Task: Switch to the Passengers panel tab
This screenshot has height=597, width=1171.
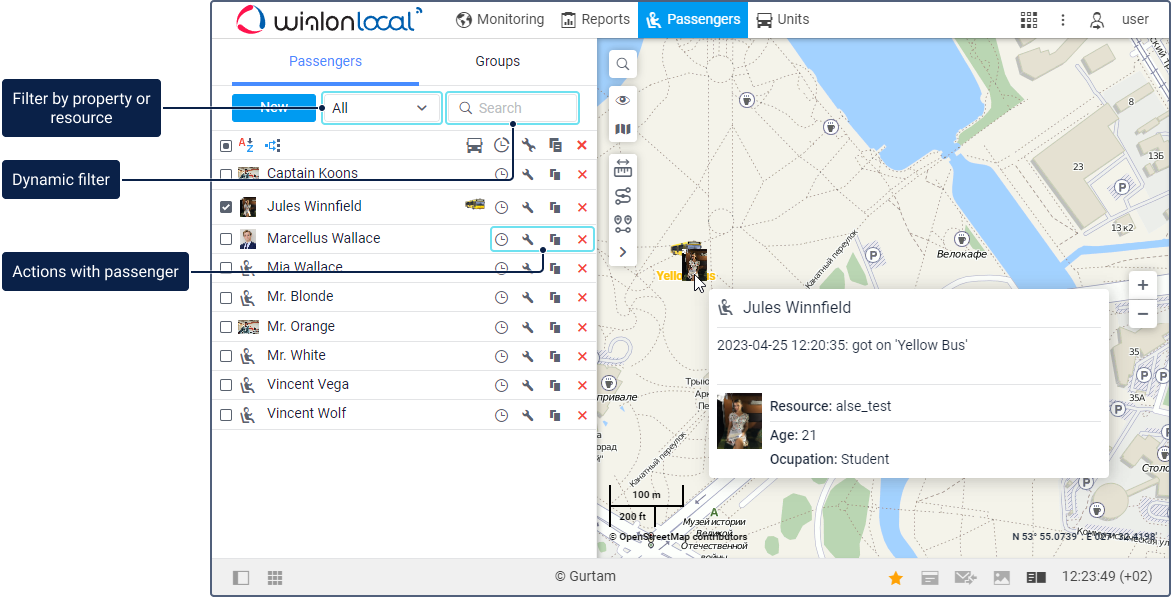Action: (326, 61)
